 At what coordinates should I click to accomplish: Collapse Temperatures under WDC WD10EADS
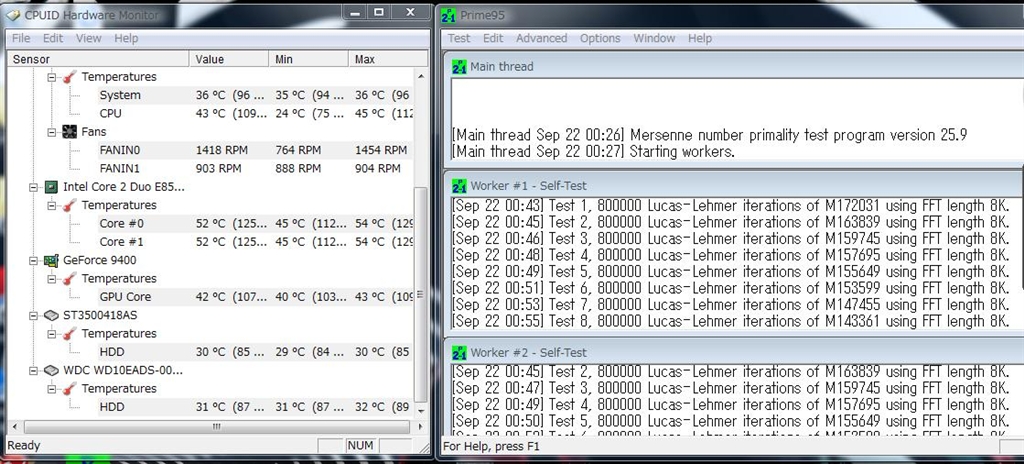(x=52, y=389)
